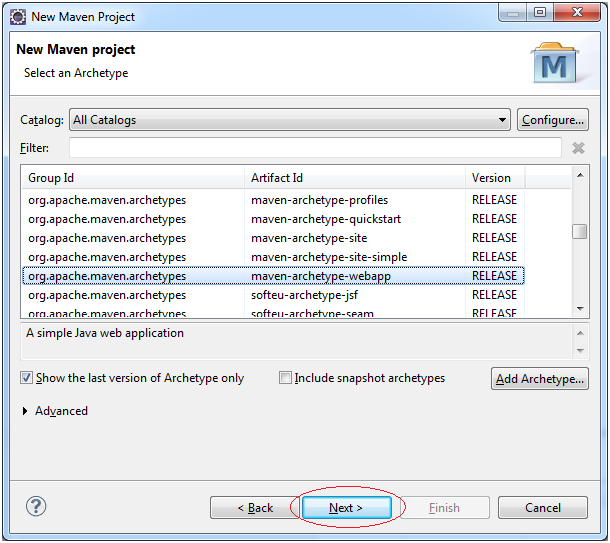Select softeu-archetype-jsf row
Image resolution: width=610 pixels, height=543 pixels.
tap(273, 295)
